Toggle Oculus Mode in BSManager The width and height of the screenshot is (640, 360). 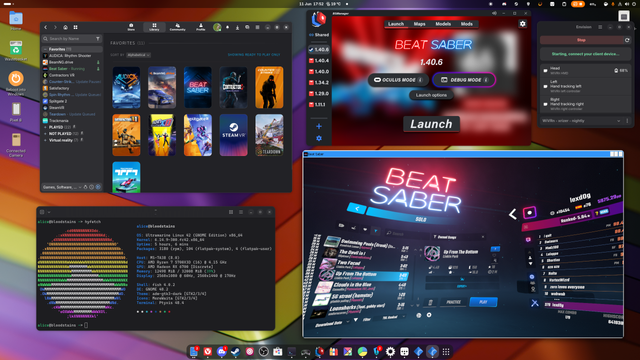(398, 80)
